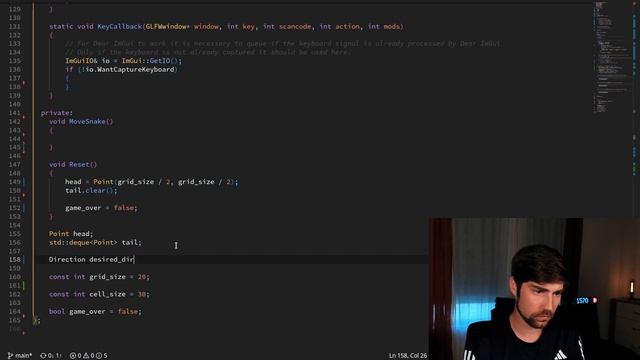This screenshot has height=360, width=640.
Task: Click the 'int mods' parameter
Action: click(384, 27)
